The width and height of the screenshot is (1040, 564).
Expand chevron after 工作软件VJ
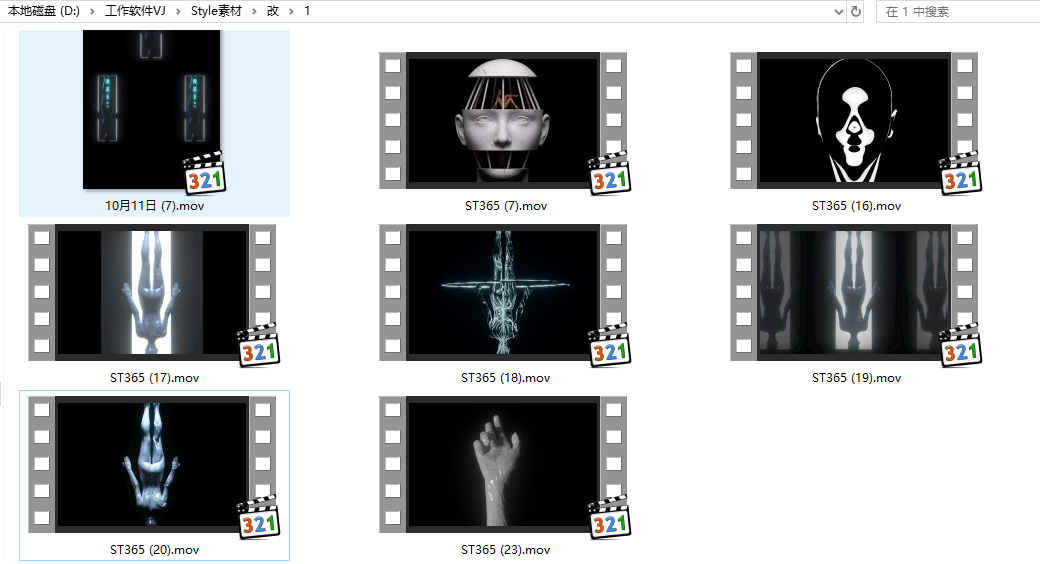click(x=178, y=11)
